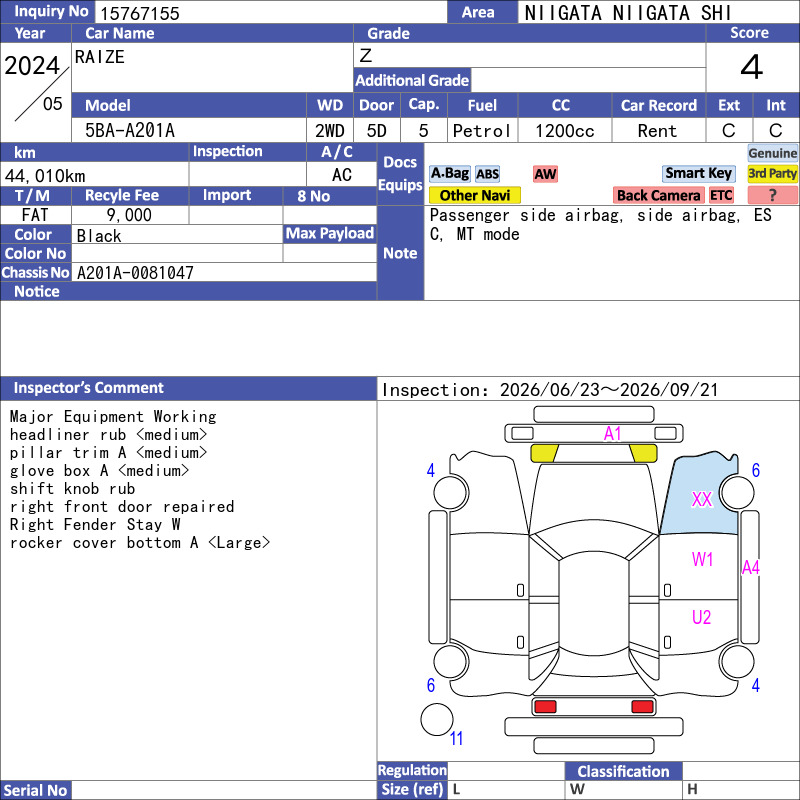Click the left yellow headlight on diagram

544,453
